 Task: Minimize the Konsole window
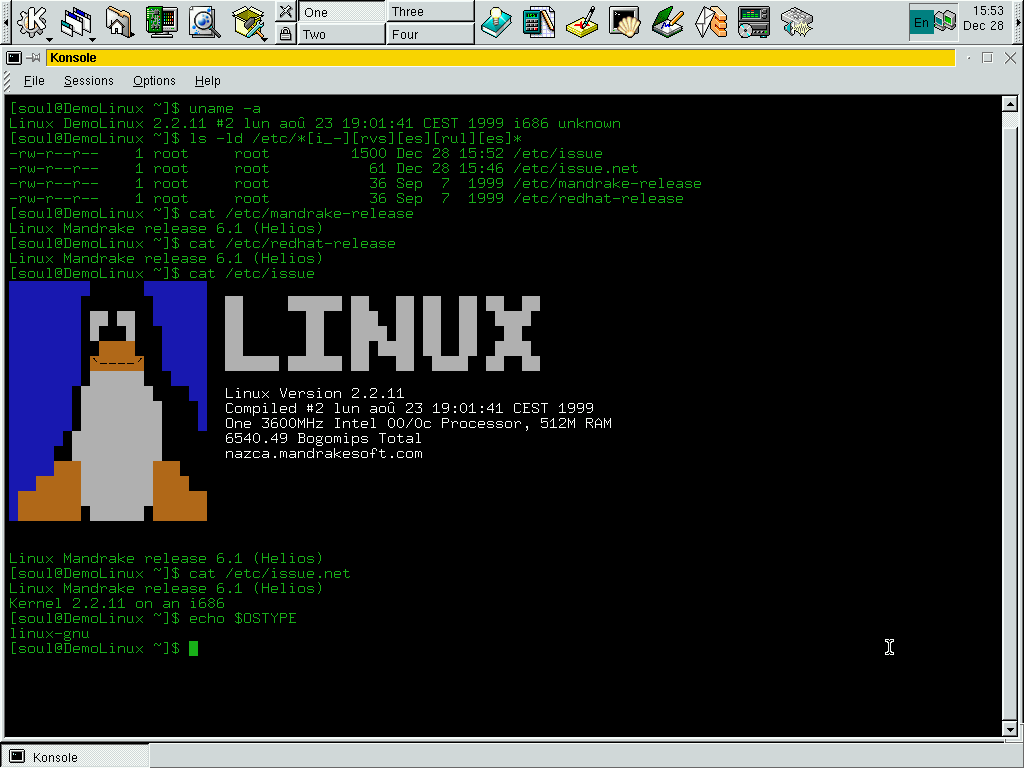point(968,58)
